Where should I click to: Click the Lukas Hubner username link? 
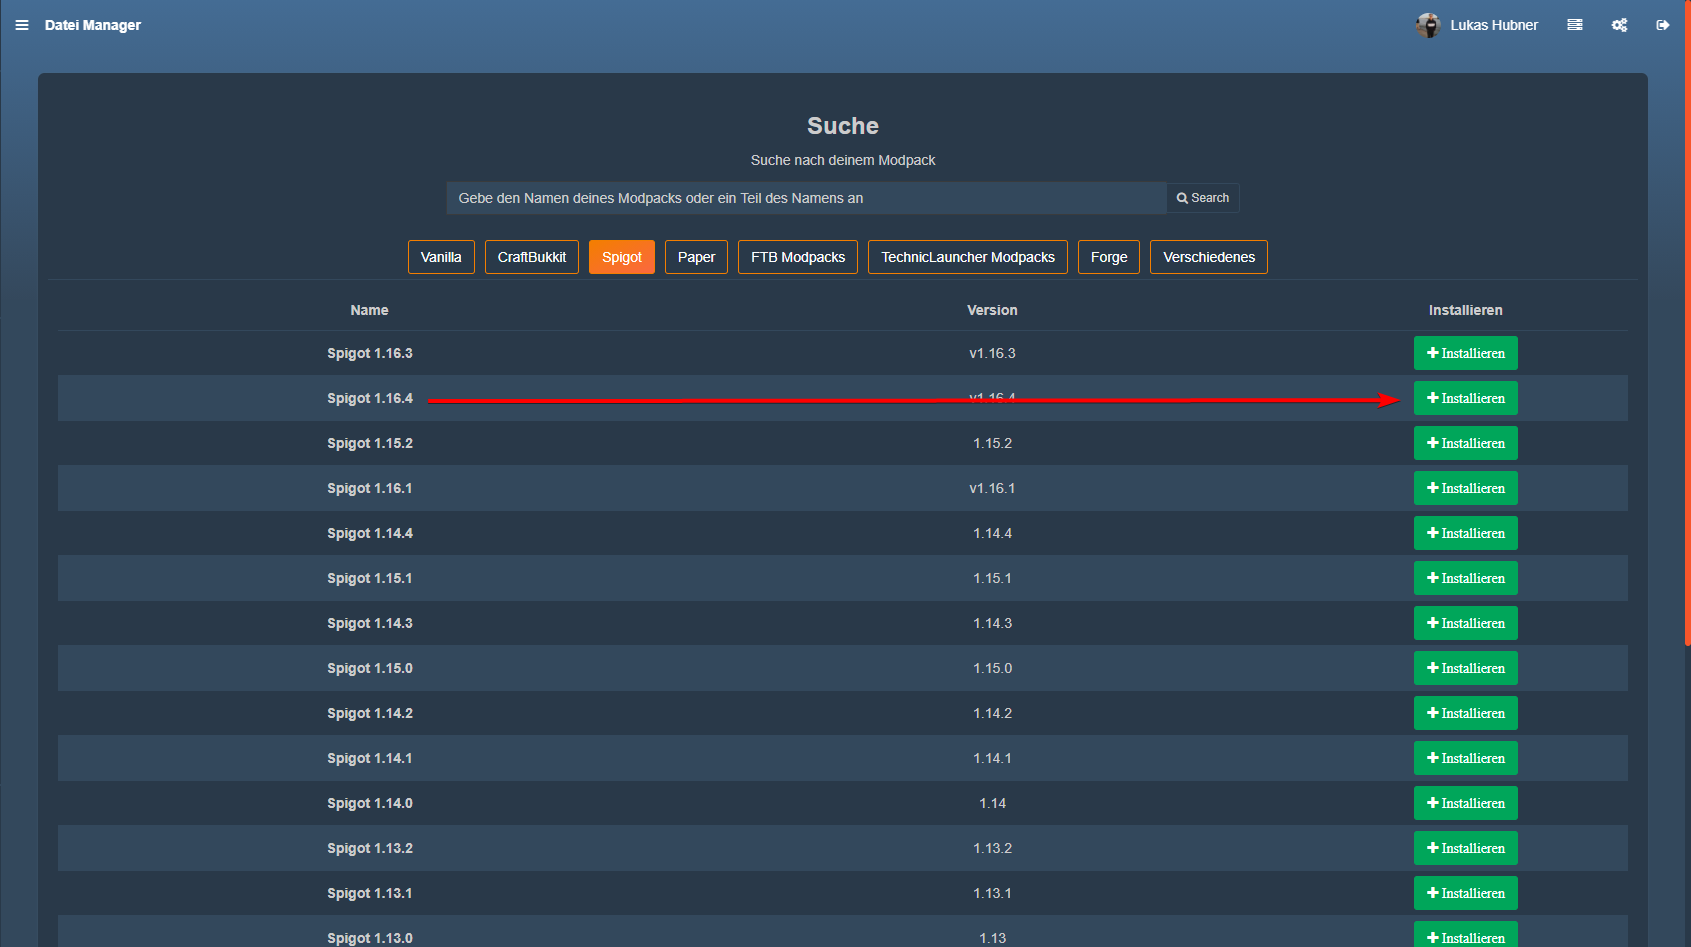click(x=1493, y=25)
